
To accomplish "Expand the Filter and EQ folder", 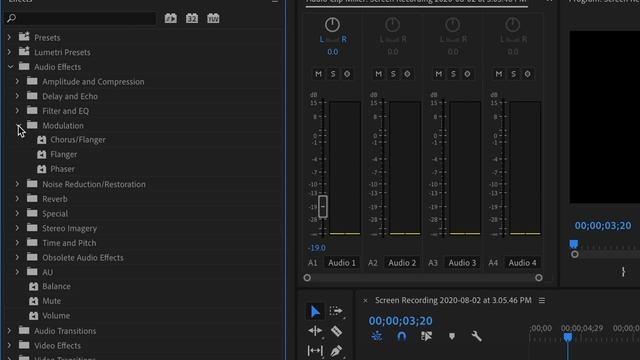I will point(17,111).
